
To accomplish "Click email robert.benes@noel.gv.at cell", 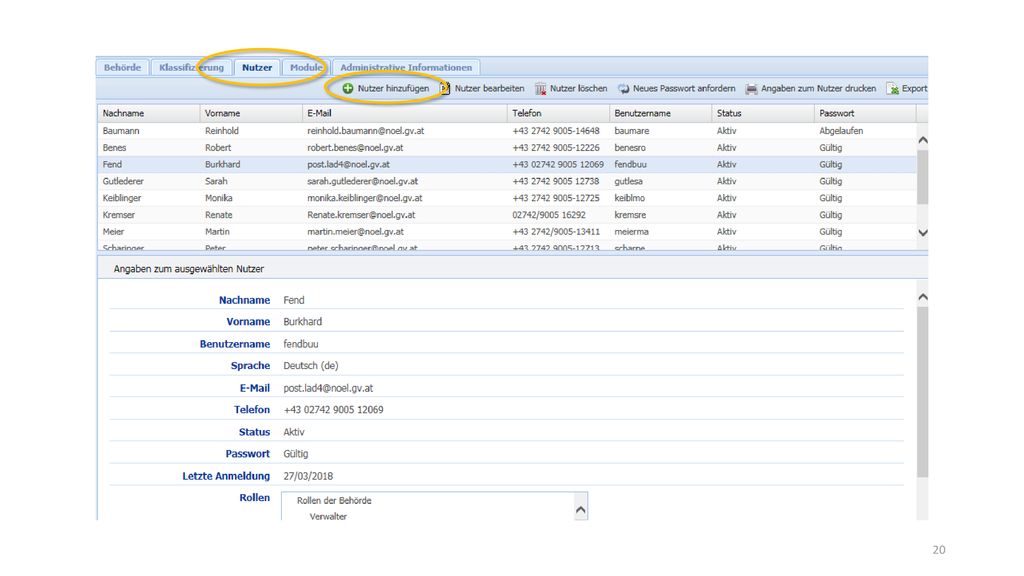I will tap(355, 148).
